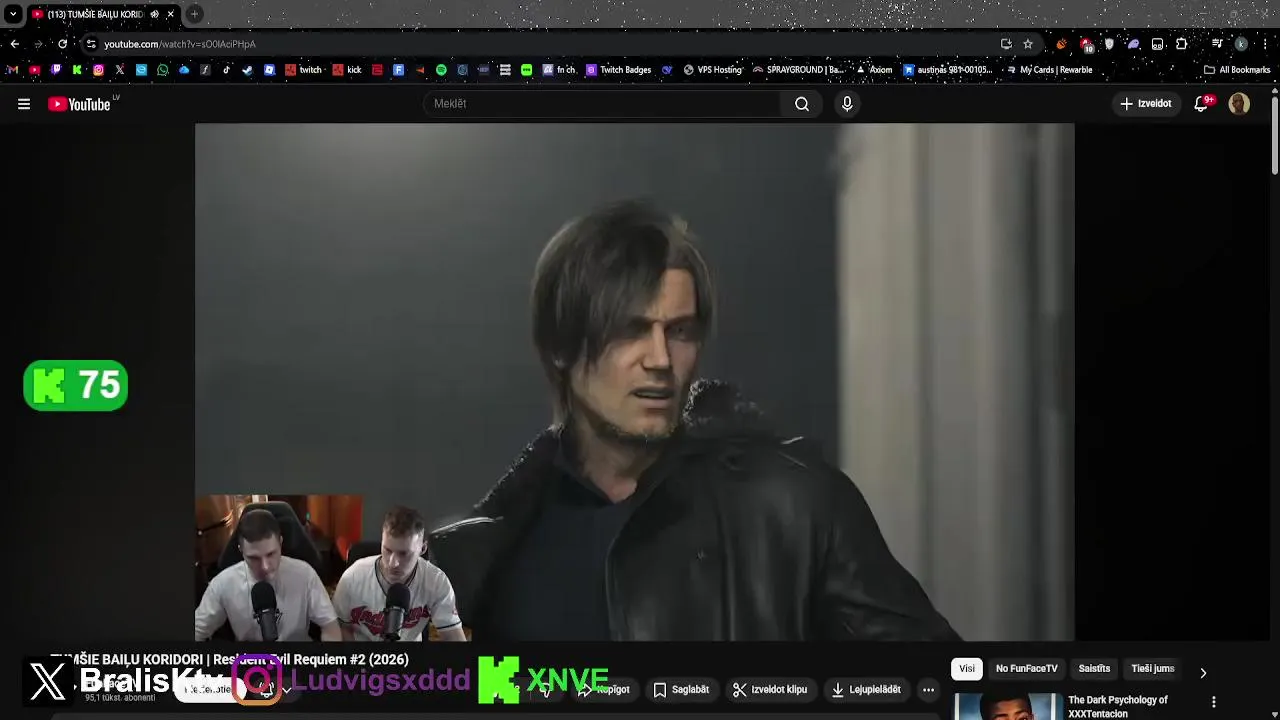Close the TUMŠIE BAIĻU KORIDORI tab
This screenshot has width=1280, height=720.
[x=170, y=14]
